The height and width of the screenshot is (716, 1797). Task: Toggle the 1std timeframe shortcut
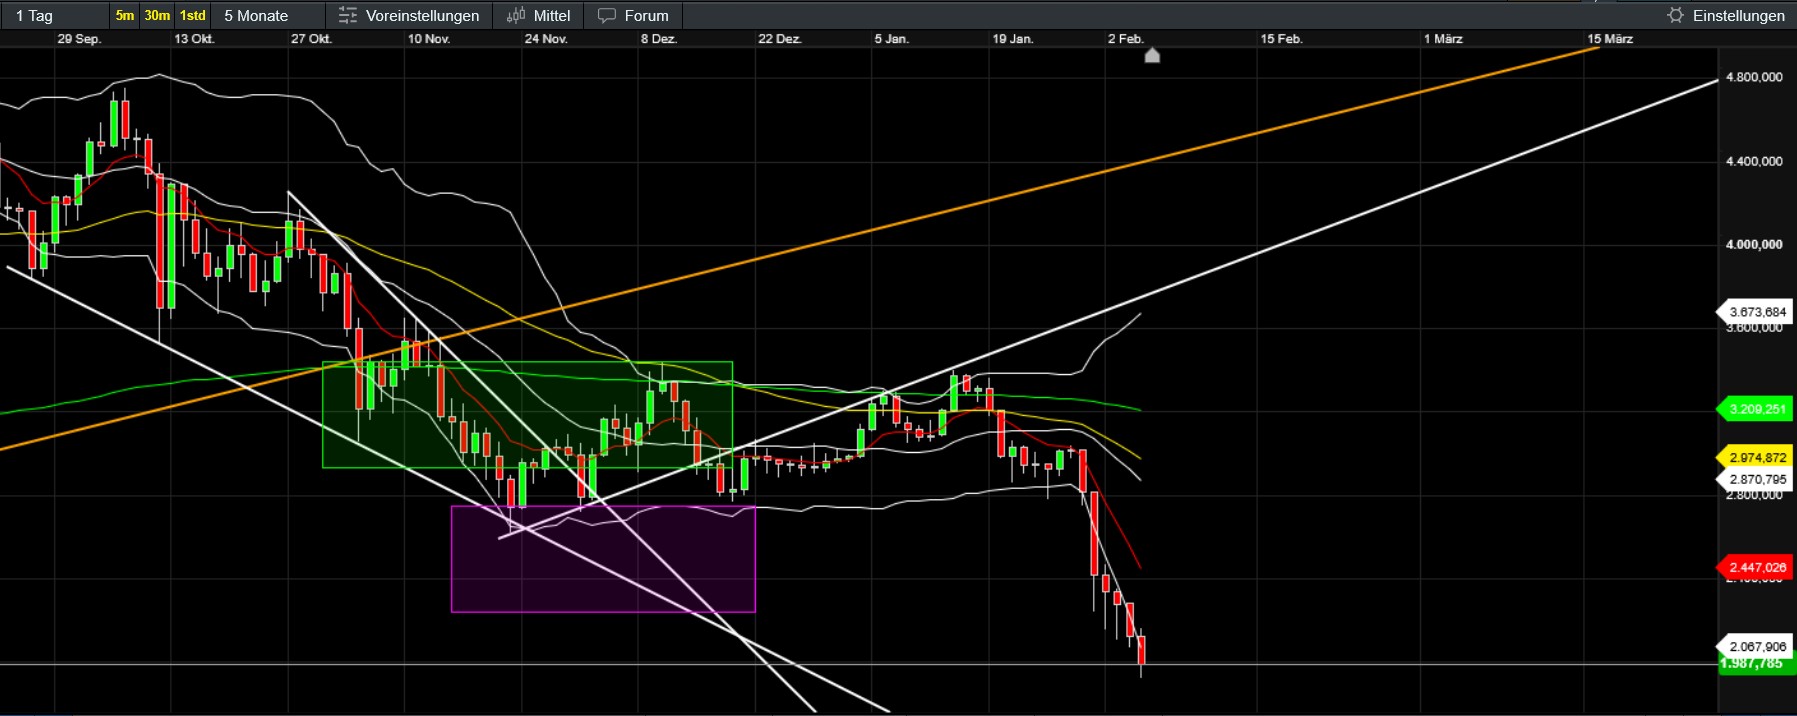point(193,15)
